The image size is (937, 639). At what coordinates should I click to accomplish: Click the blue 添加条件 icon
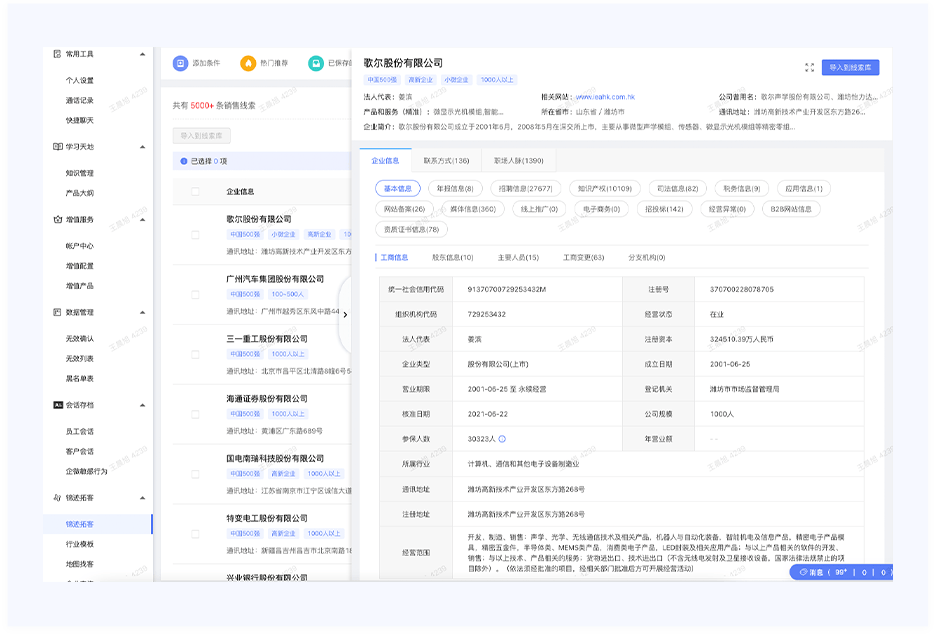(x=180, y=63)
